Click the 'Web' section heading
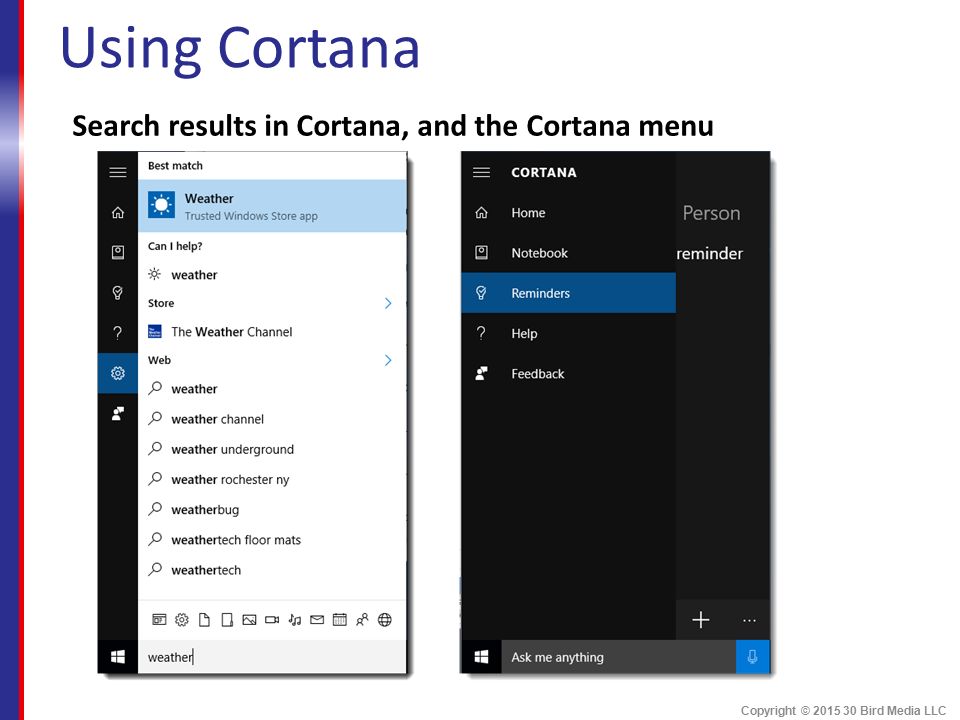This screenshot has height=720, width=960. point(159,360)
